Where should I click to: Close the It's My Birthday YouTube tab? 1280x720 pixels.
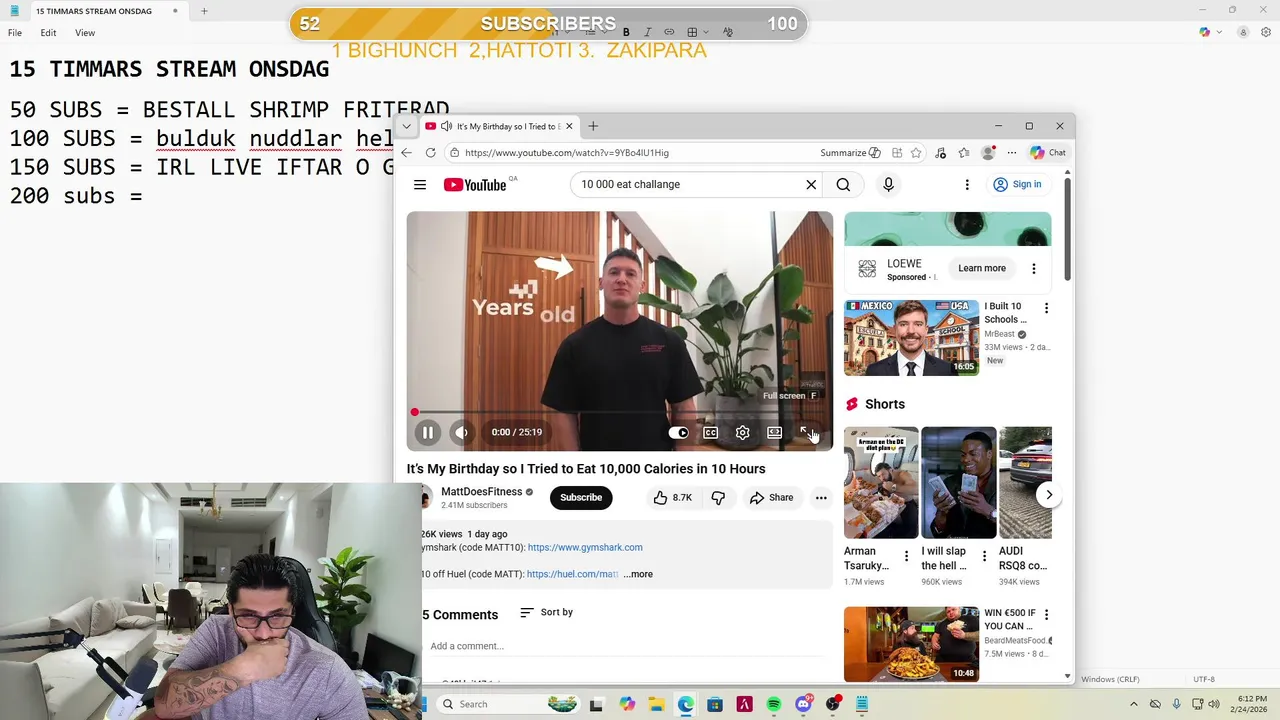(569, 126)
